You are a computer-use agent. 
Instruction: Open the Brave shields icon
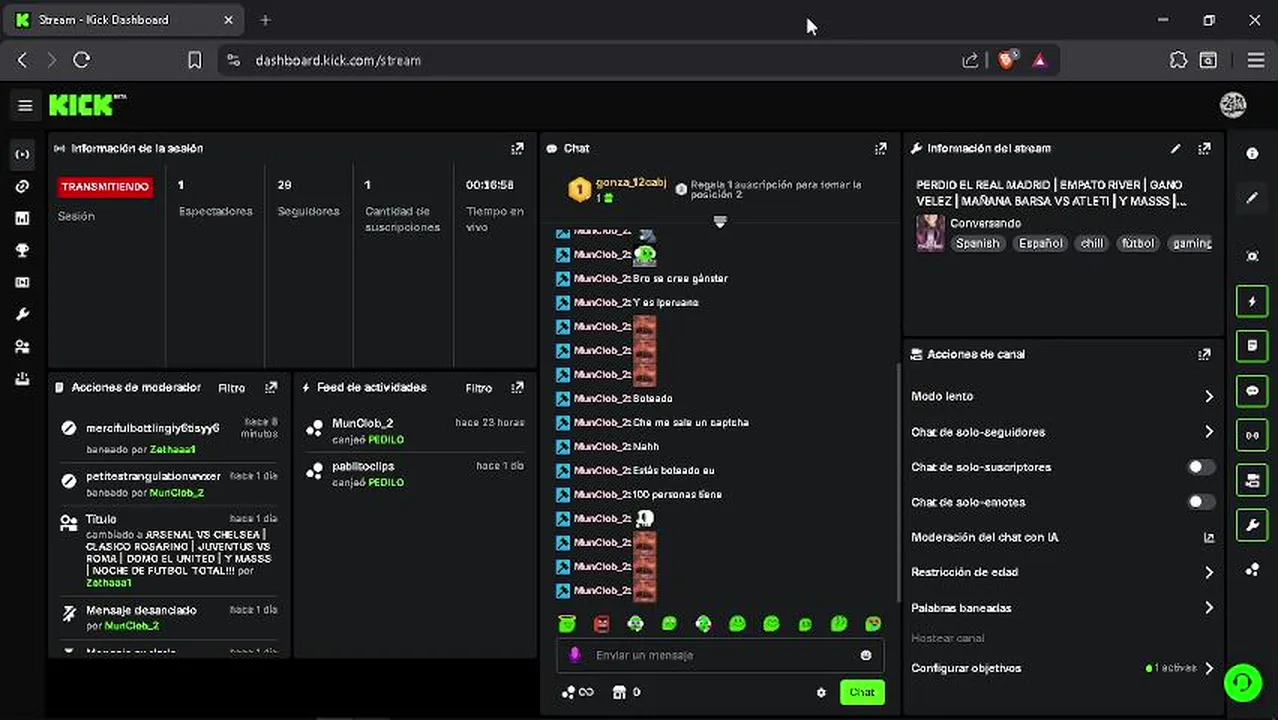pyautogui.click(x=1007, y=59)
